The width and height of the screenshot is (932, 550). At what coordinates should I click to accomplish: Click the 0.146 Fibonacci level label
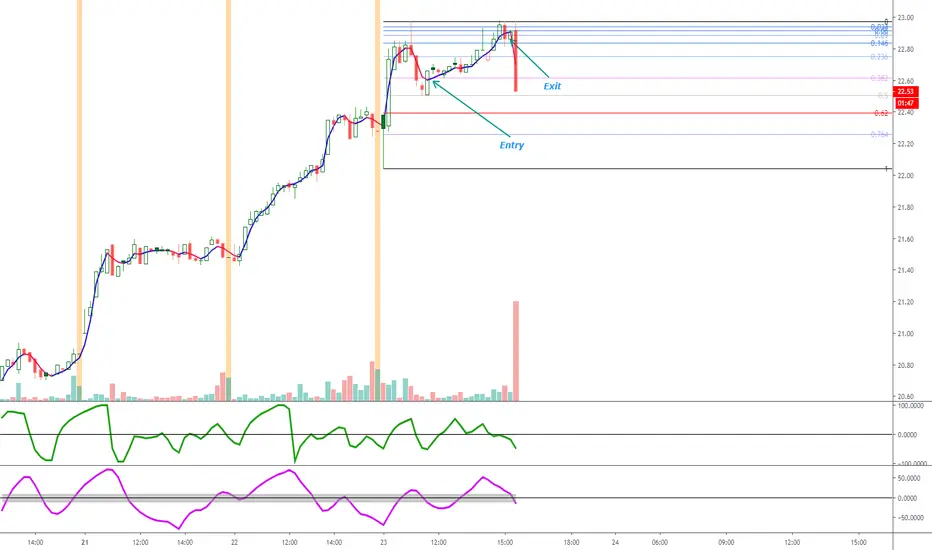[879, 43]
